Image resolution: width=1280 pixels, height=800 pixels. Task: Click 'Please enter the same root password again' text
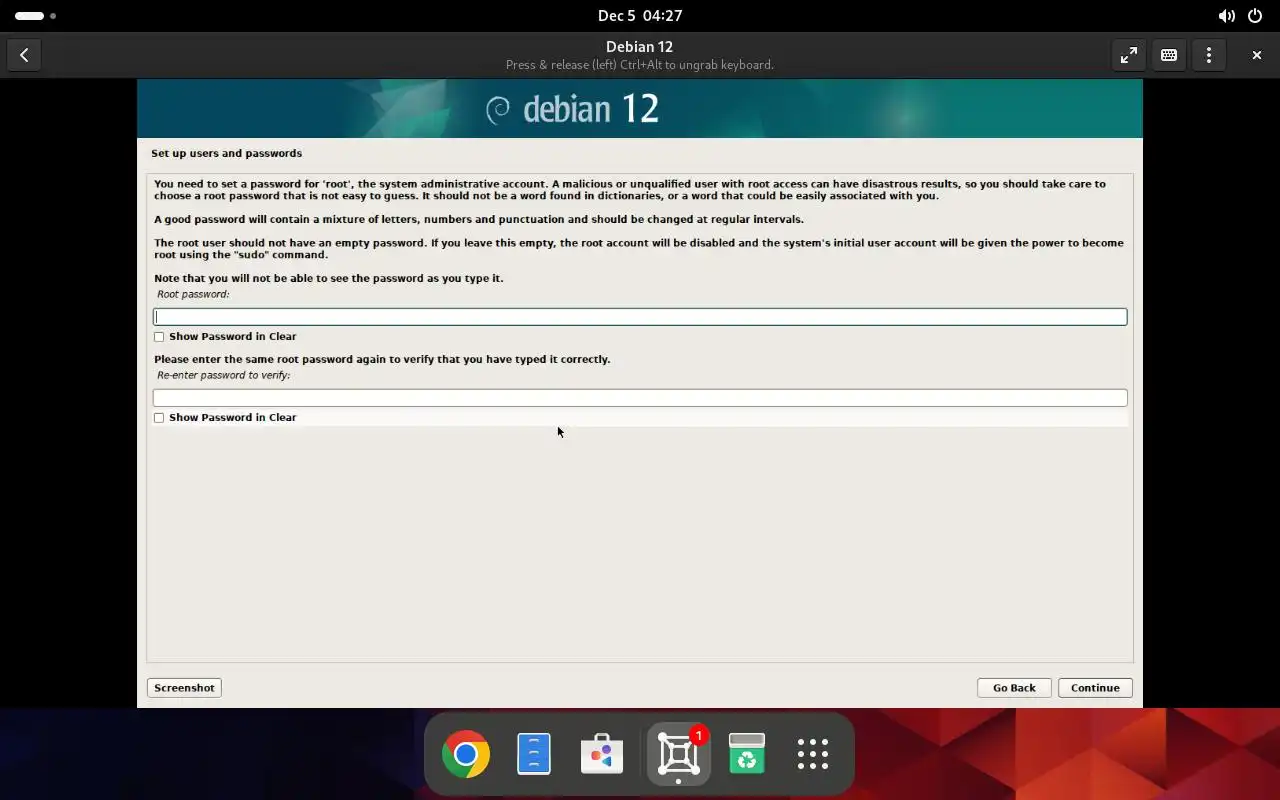382,359
